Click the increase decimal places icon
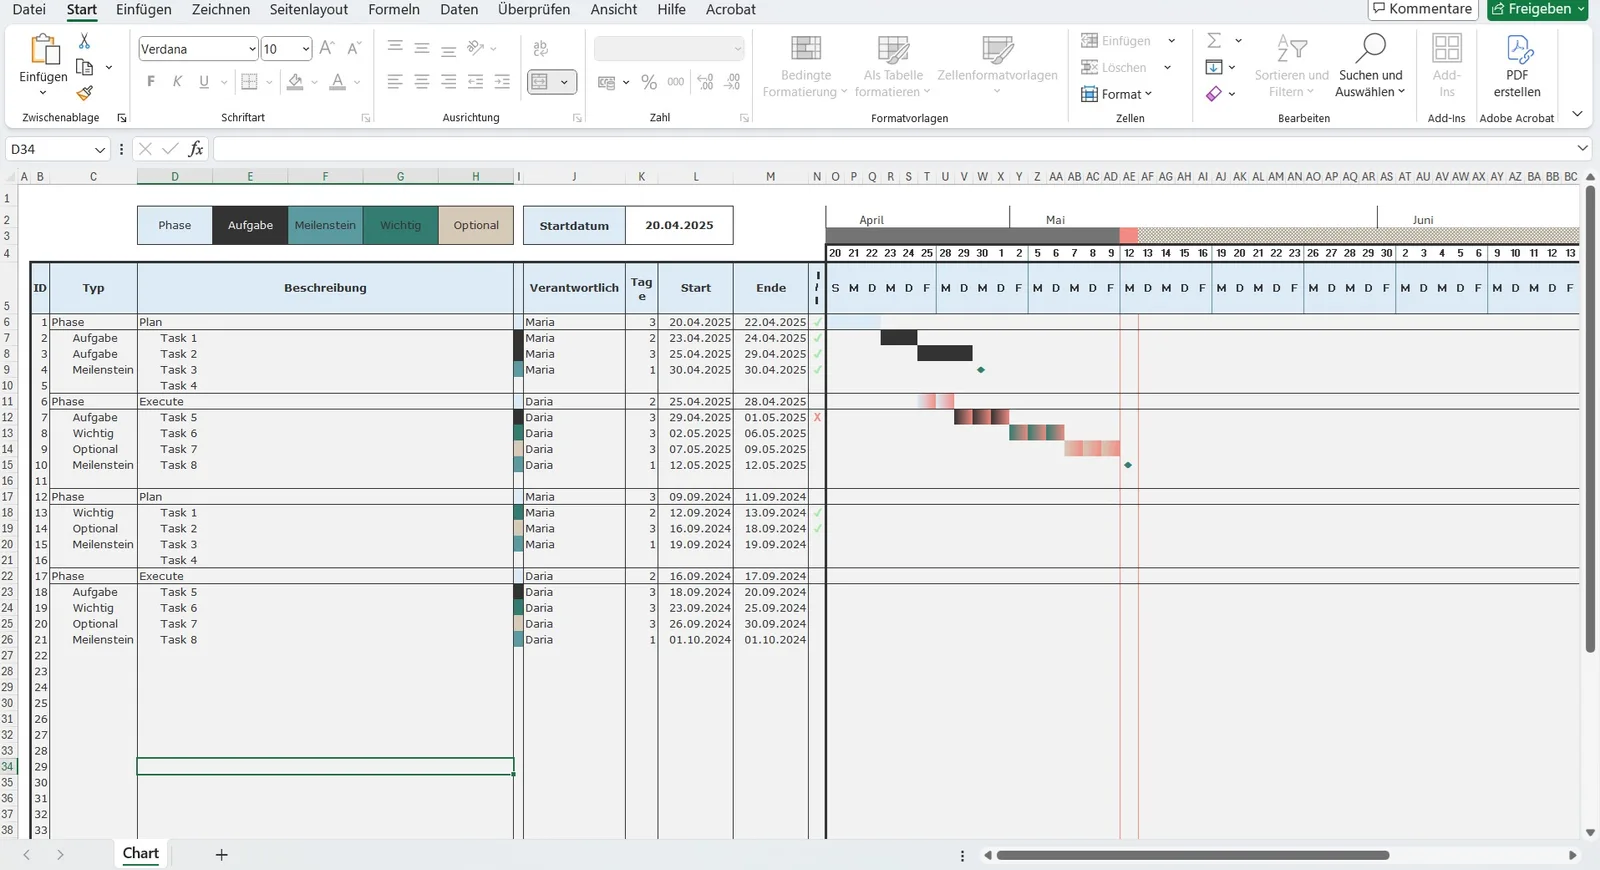Screen dimensions: 1600x870 pyautogui.click(x=705, y=82)
